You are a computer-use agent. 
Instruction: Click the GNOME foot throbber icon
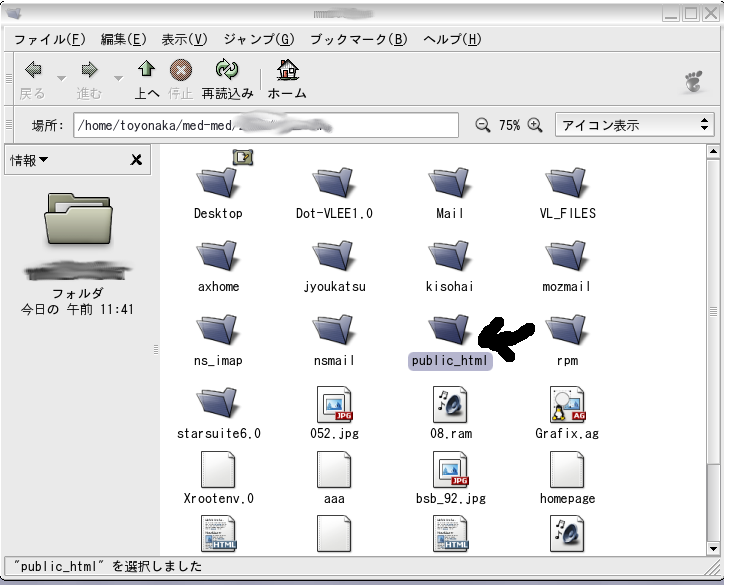[x=694, y=81]
